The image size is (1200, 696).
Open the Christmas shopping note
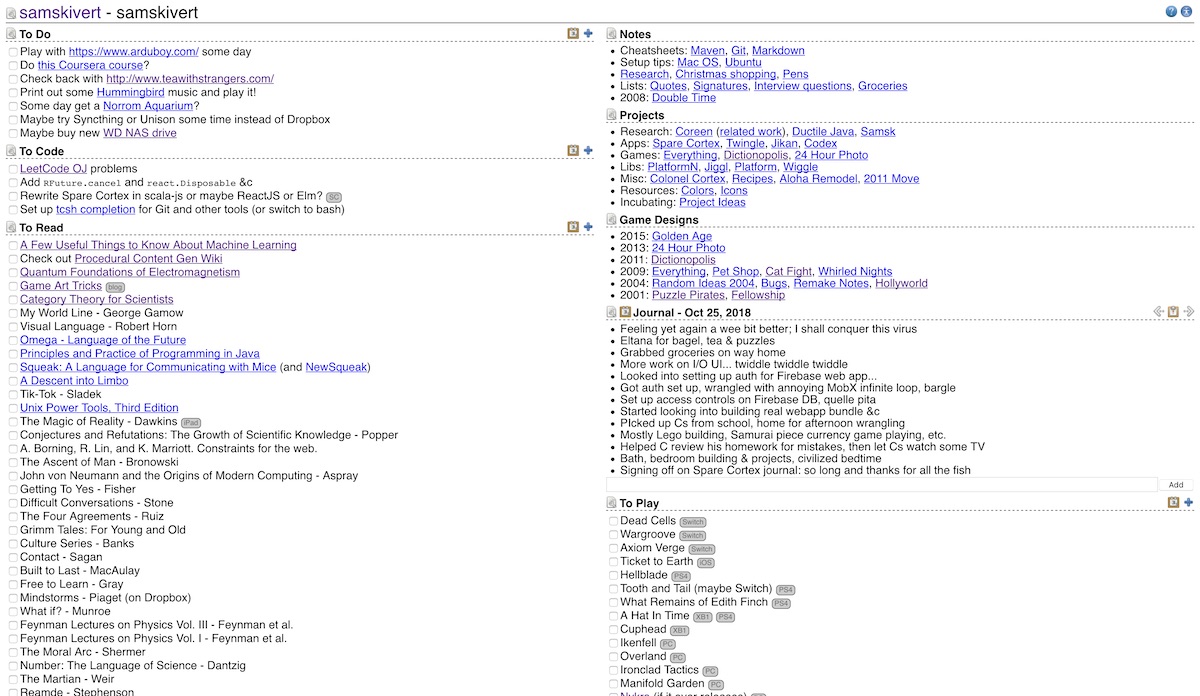[x=726, y=74]
